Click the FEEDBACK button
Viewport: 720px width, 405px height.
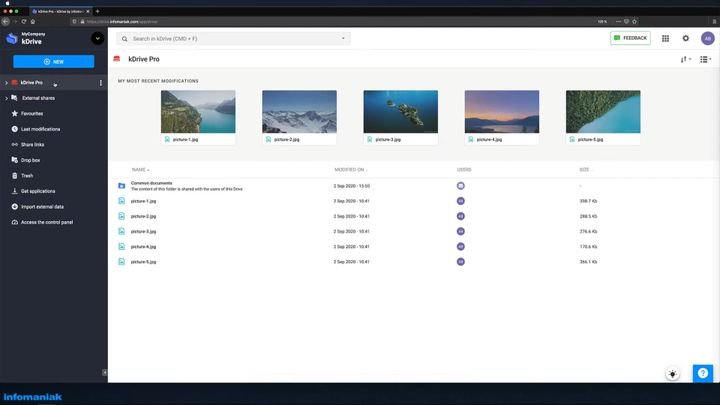point(630,38)
